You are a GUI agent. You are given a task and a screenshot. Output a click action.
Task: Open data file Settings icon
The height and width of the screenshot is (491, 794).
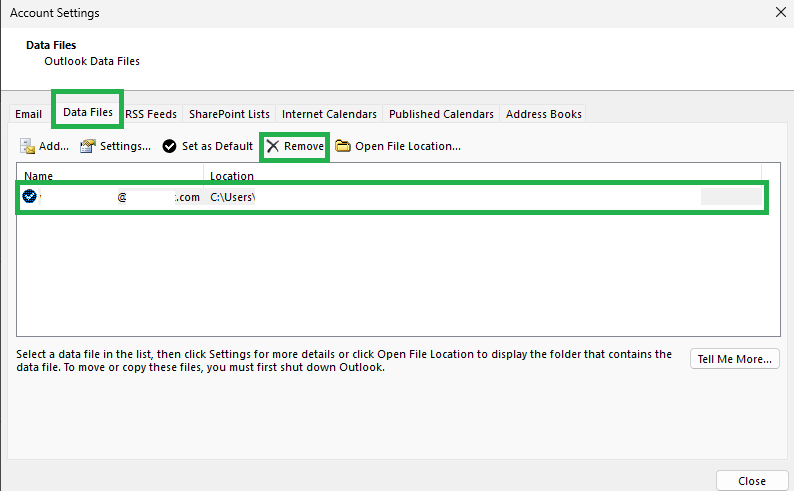click(x=88, y=146)
